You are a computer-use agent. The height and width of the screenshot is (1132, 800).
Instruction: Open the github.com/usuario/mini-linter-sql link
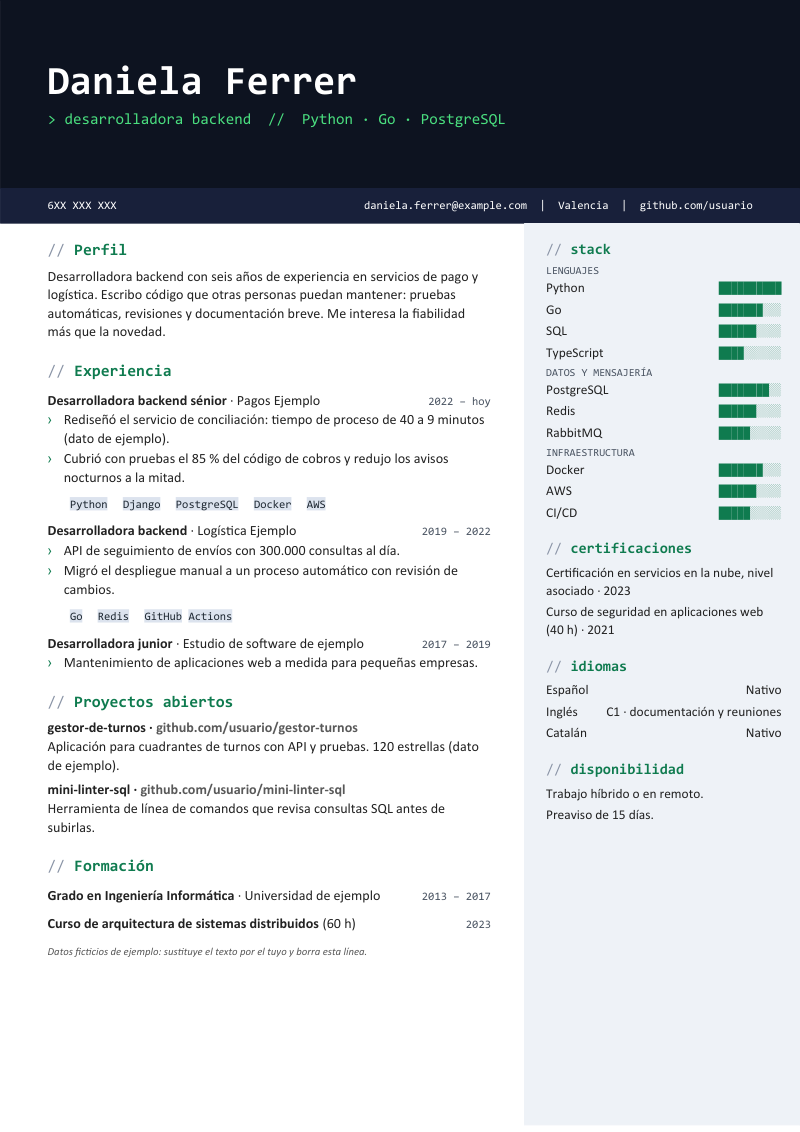[243, 790]
